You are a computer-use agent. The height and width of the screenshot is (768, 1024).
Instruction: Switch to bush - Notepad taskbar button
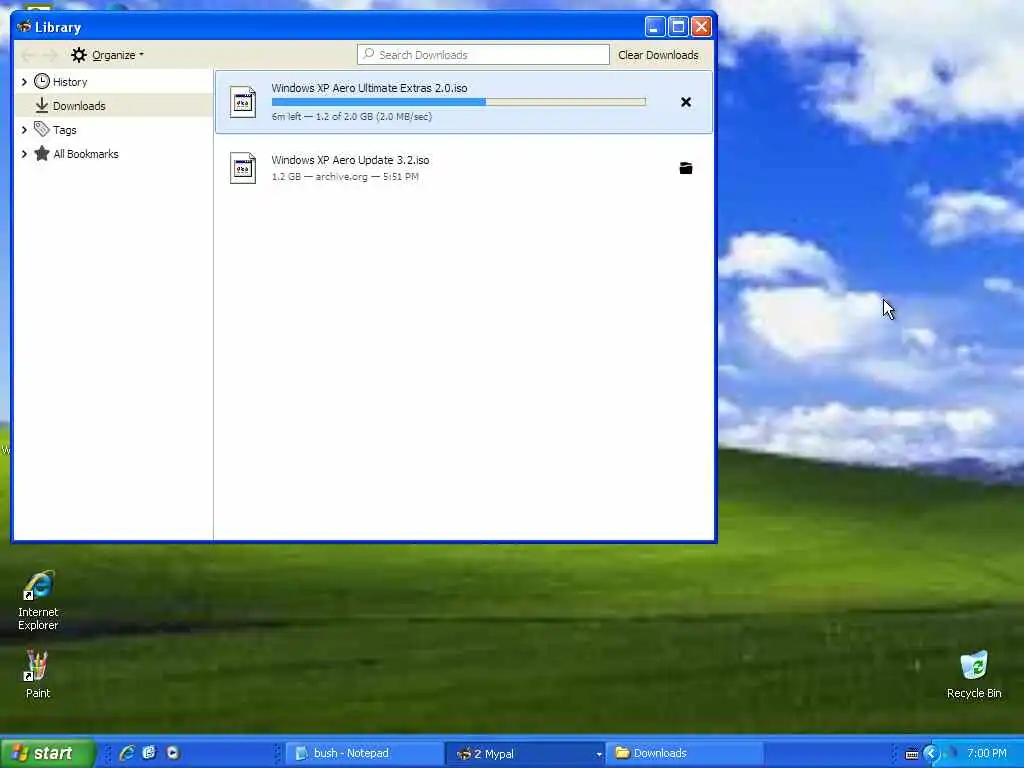(x=364, y=753)
